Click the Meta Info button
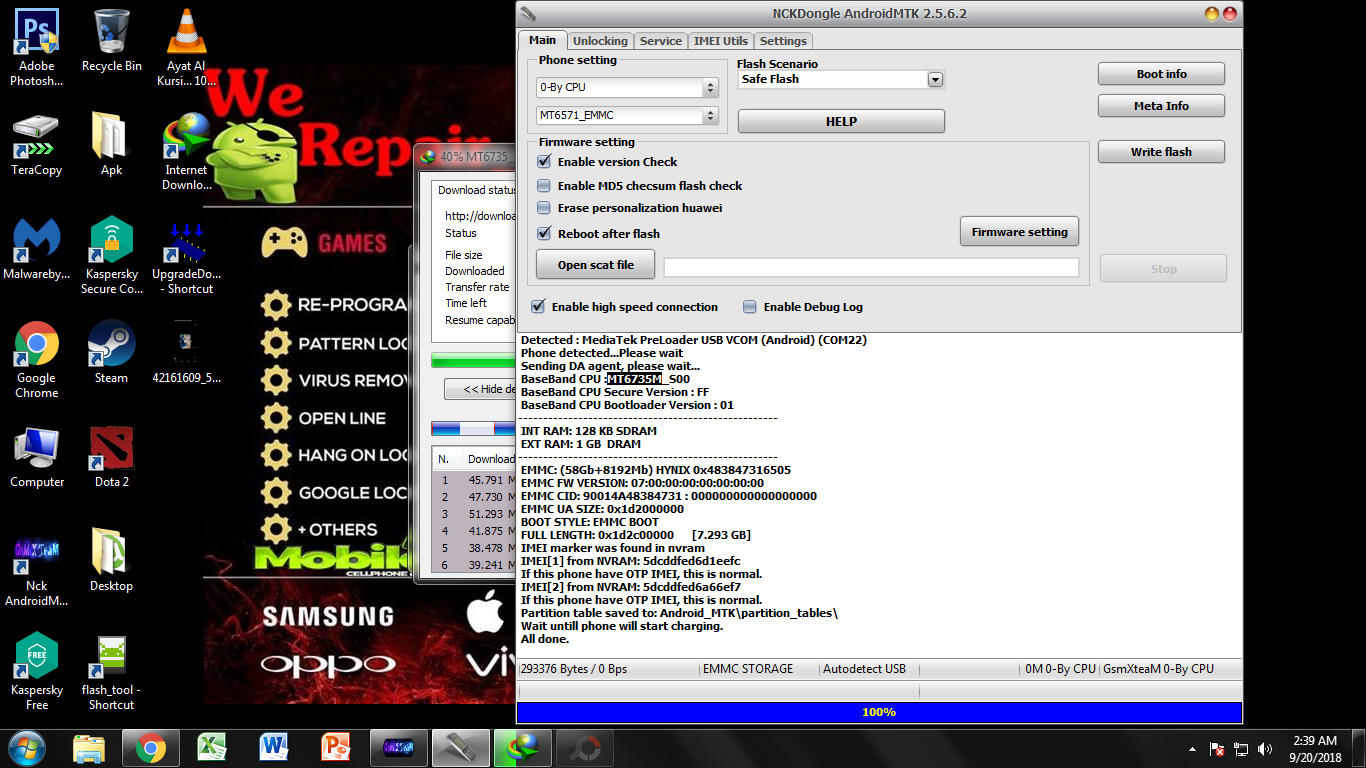Screen dimensions: 1366x768 pyautogui.click(x=1161, y=106)
